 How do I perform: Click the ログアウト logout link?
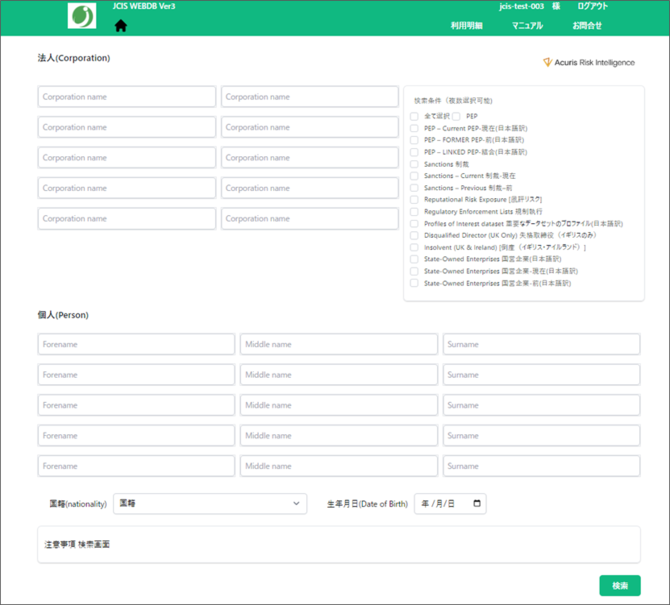(x=592, y=7)
